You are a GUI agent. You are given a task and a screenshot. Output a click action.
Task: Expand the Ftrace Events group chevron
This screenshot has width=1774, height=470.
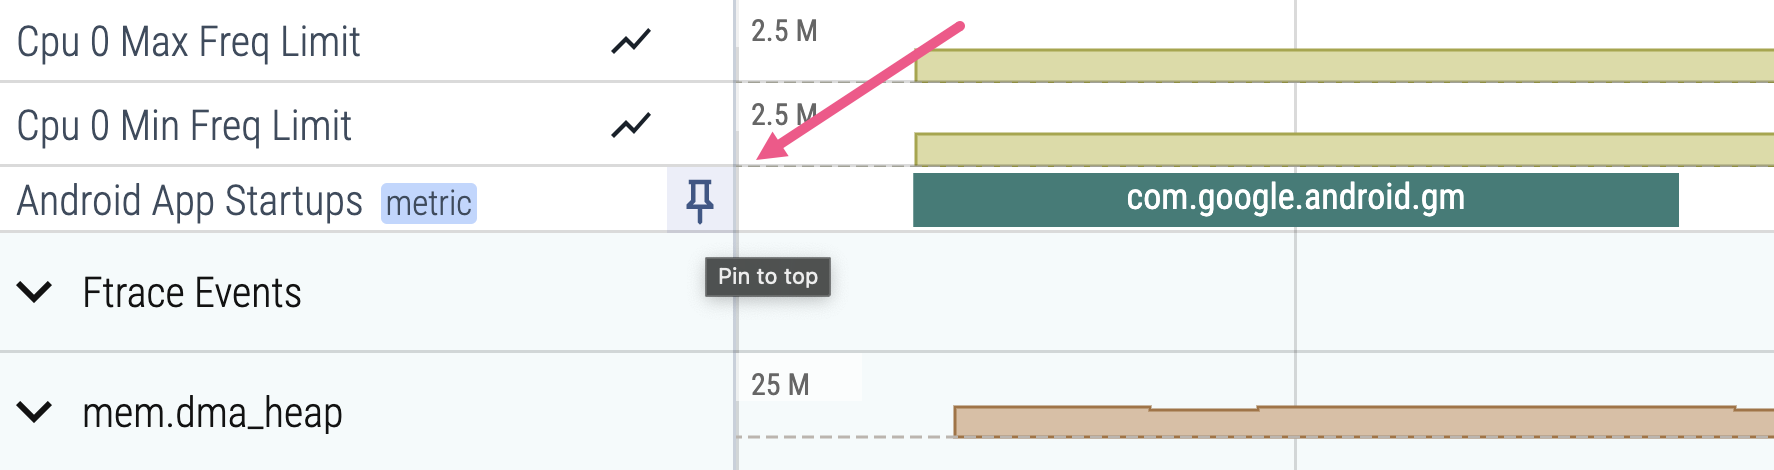tap(35, 292)
